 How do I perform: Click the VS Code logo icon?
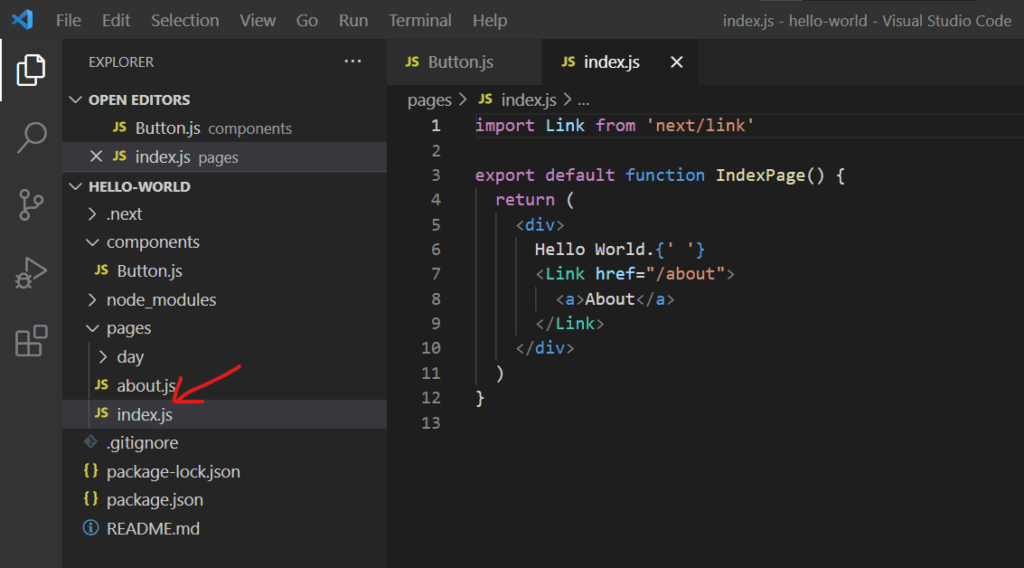tap(22, 20)
